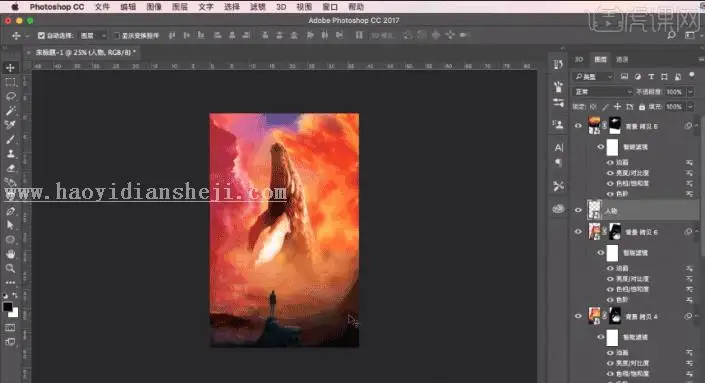Open the Move tool preset picker arrow
Image resolution: width=705 pixels, height=383 pixels.
tap(27, 36)
